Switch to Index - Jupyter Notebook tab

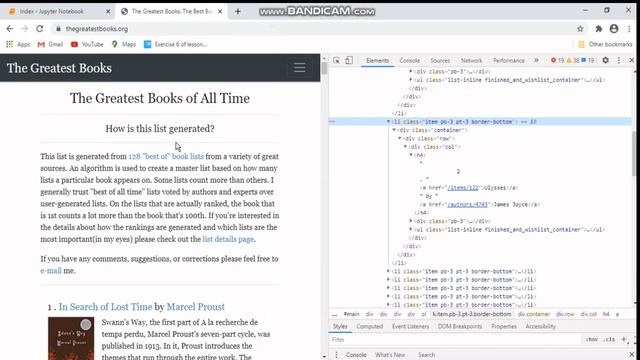pos(51,11)
